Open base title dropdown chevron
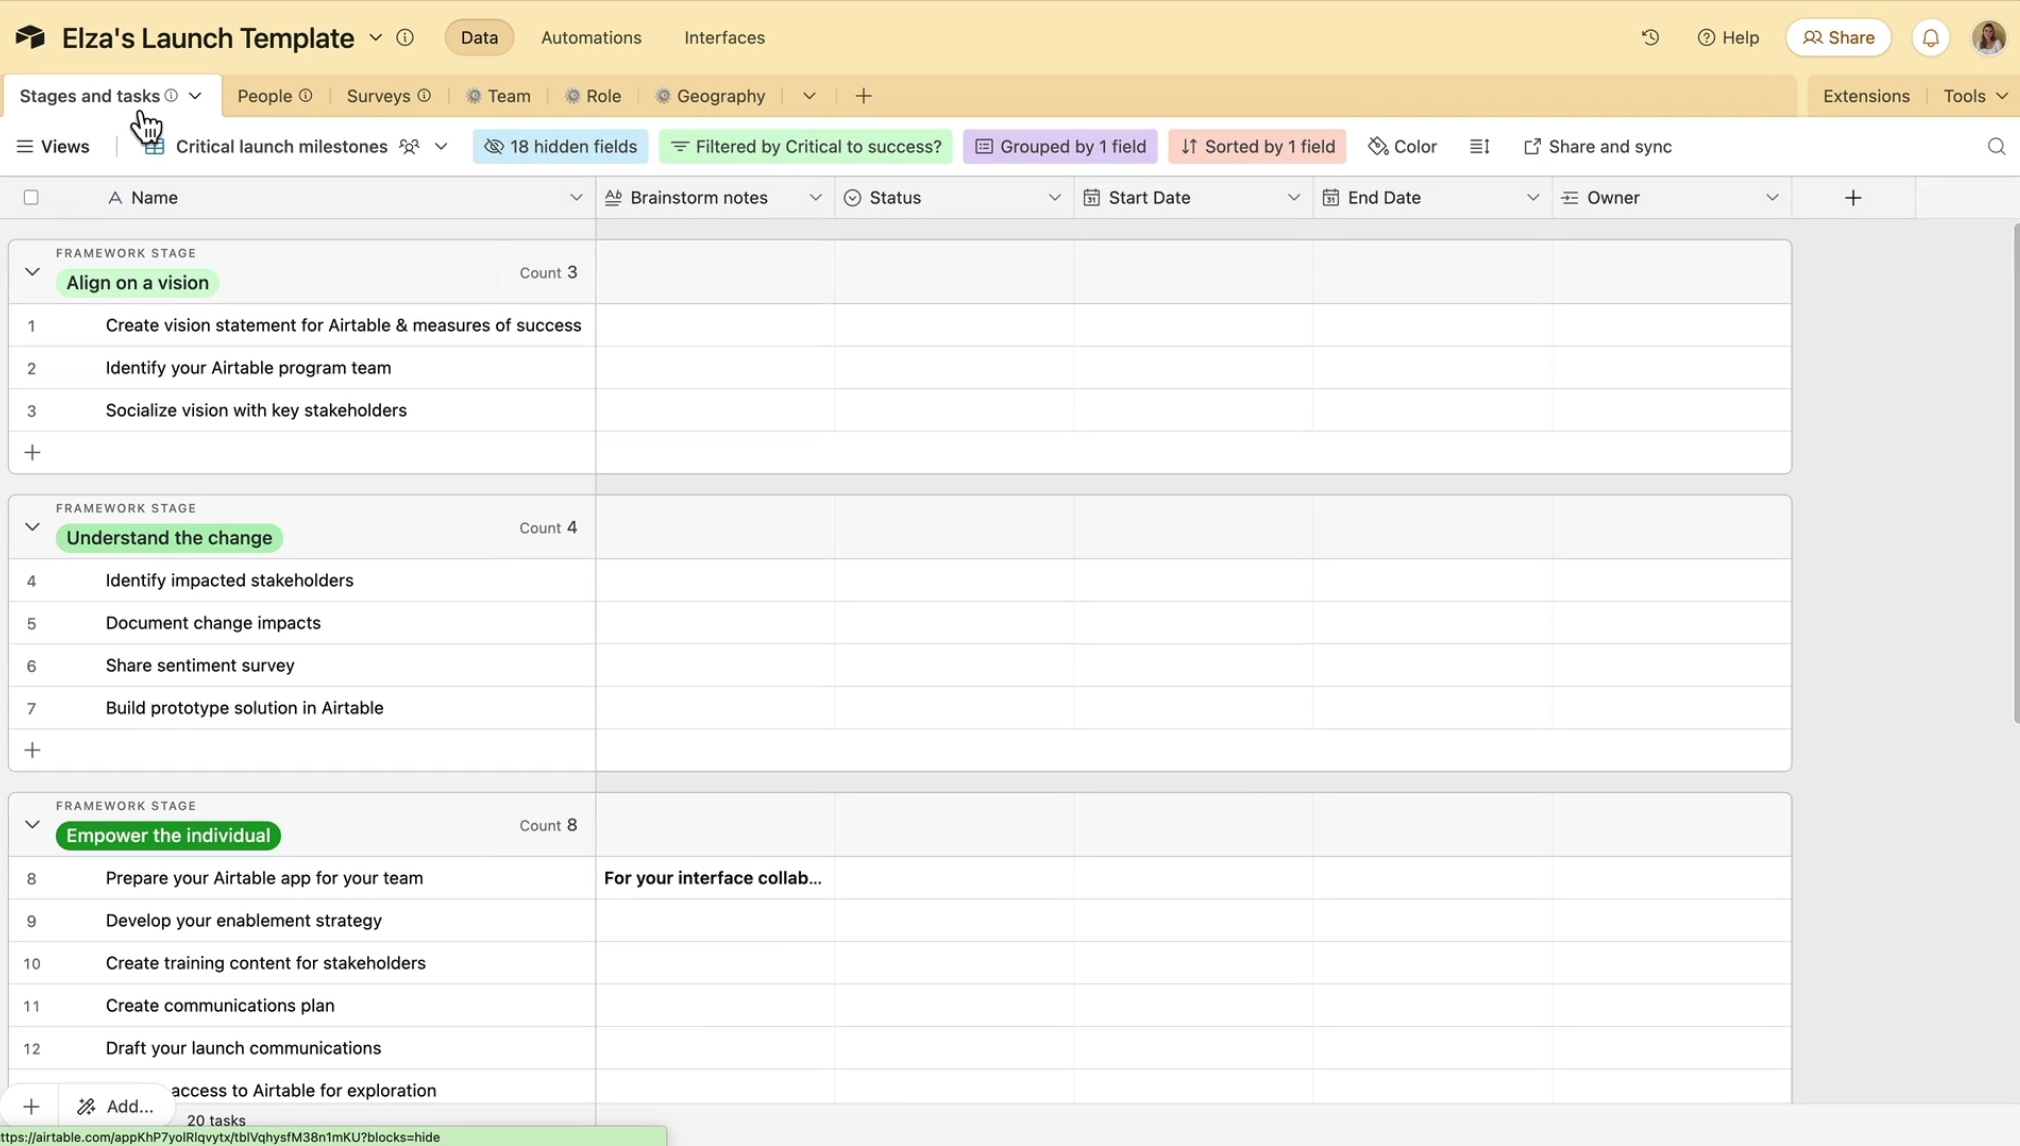2020x1146 pixels. click(376, 37)
